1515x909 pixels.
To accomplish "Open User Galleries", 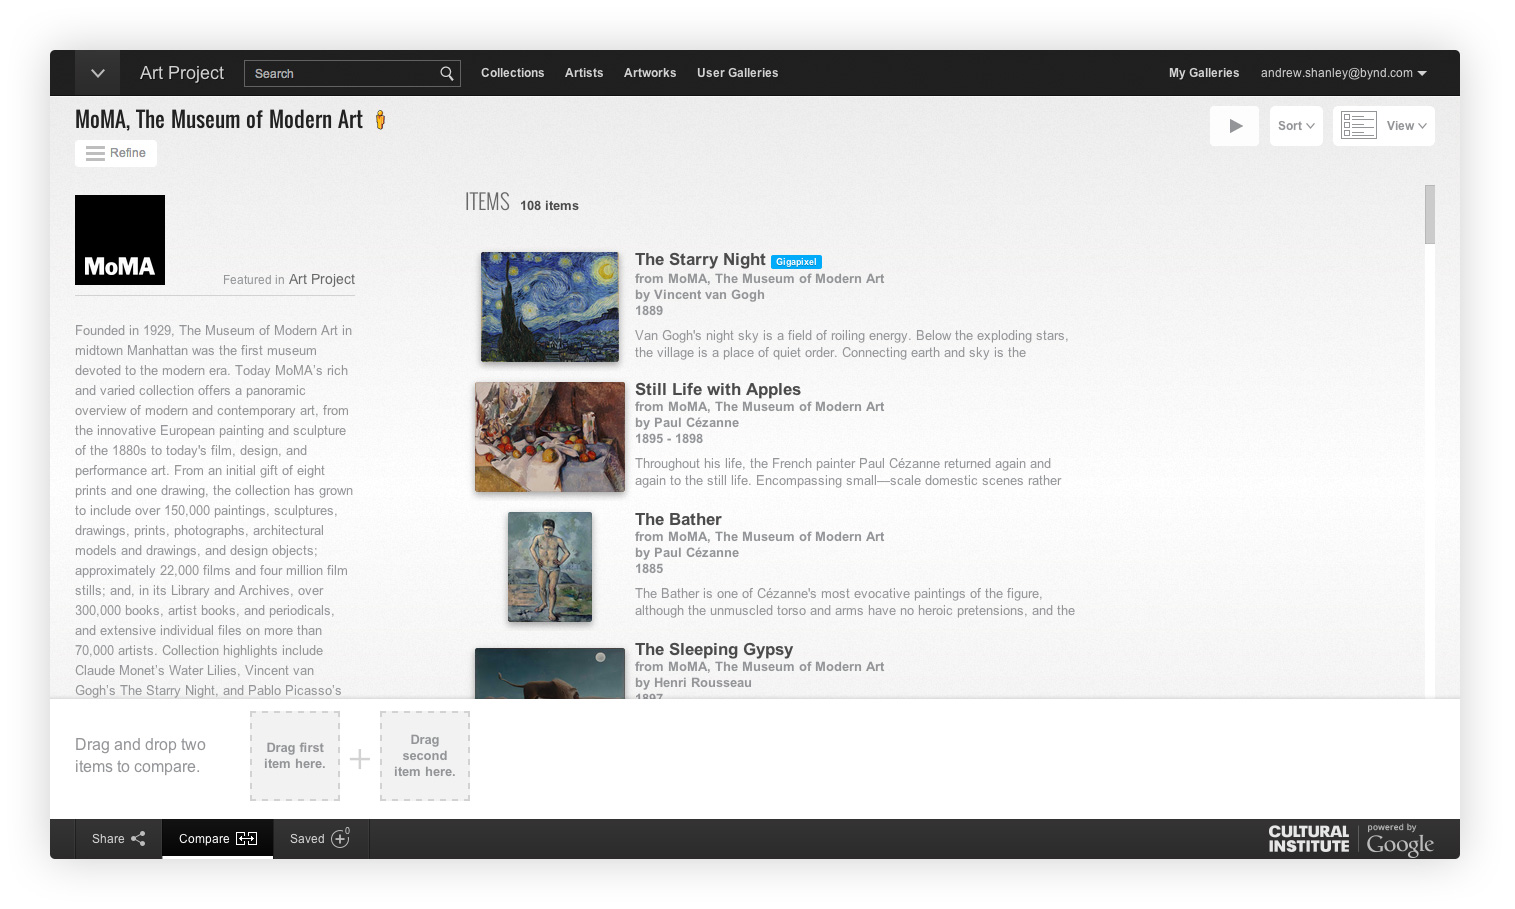I will [738, 73].
